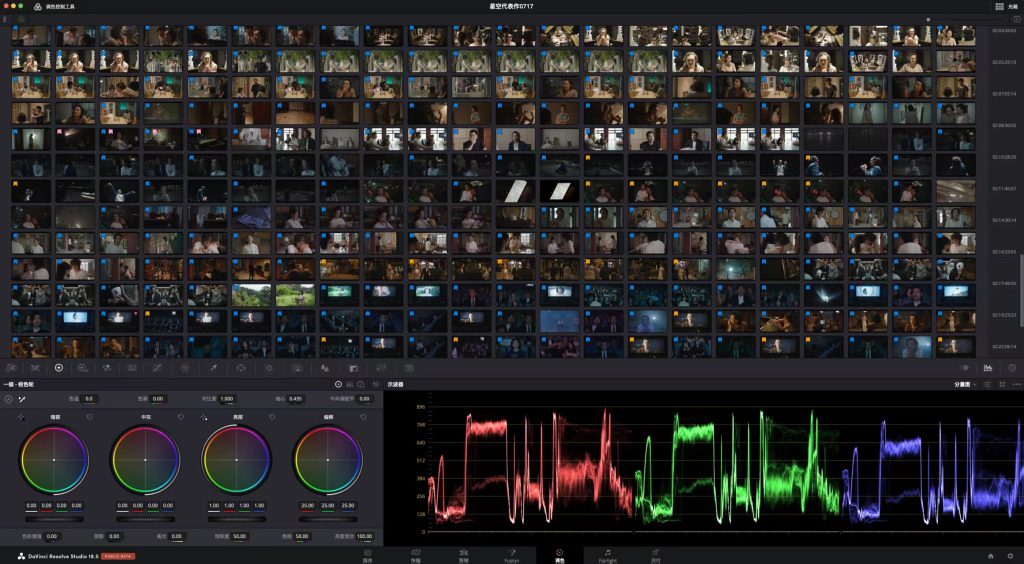Reset the Gamma color wheel
1024x564 pixels.
[x=181, y=417]
